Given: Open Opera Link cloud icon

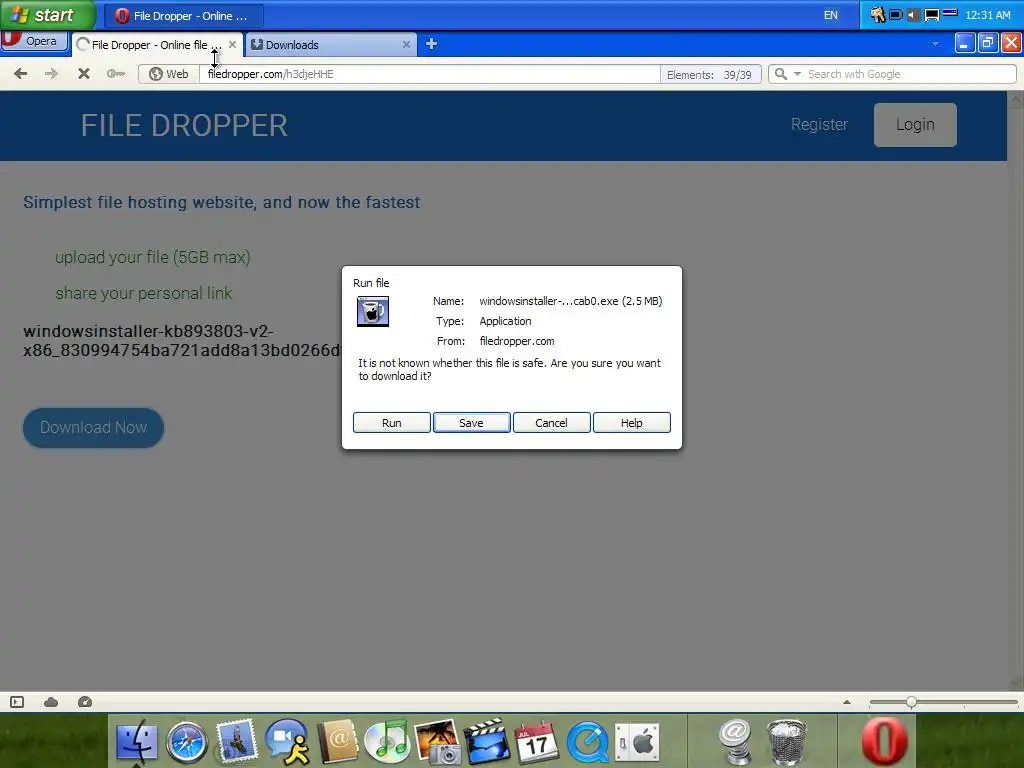Looking at the screenshot, I should (x=51, y=702).
